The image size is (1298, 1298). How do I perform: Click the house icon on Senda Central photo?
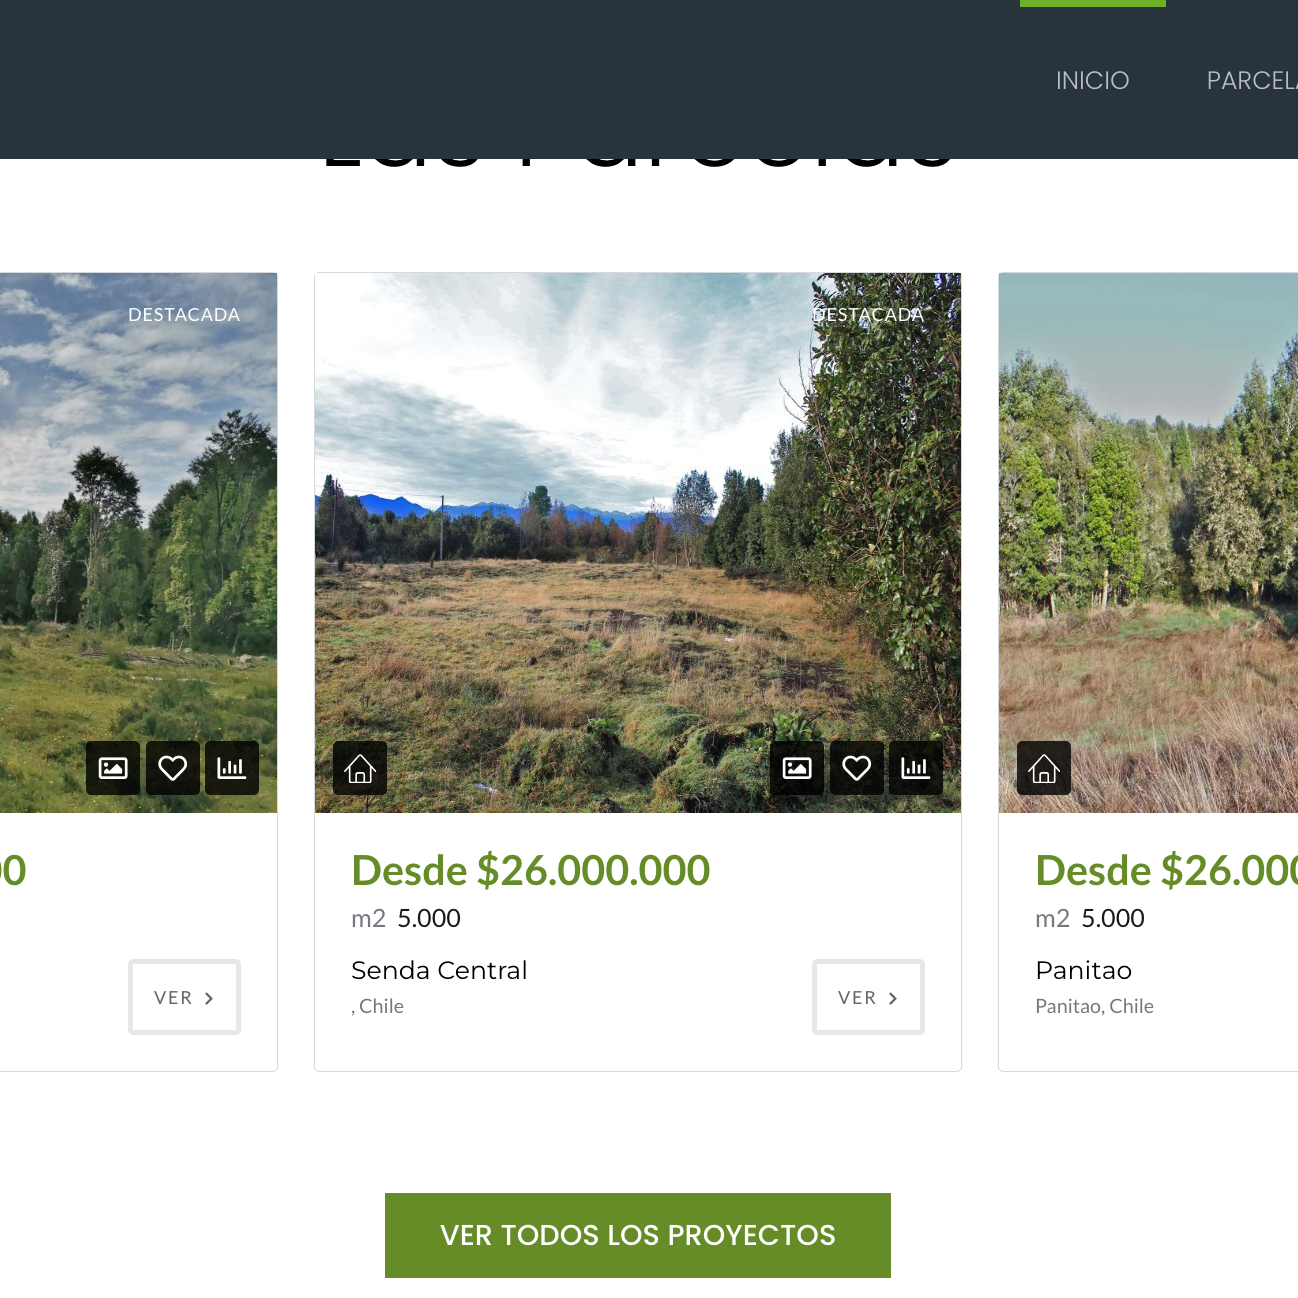[360, 768]
